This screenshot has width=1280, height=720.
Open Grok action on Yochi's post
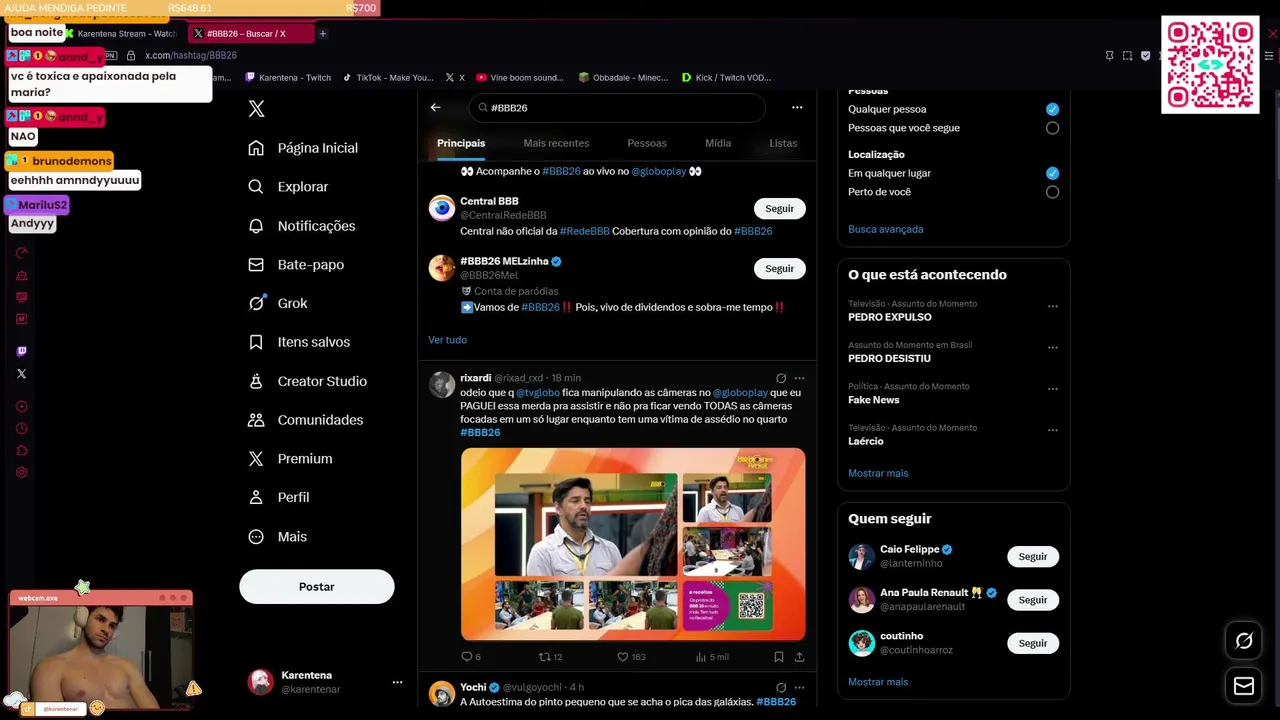pos(781,687)
